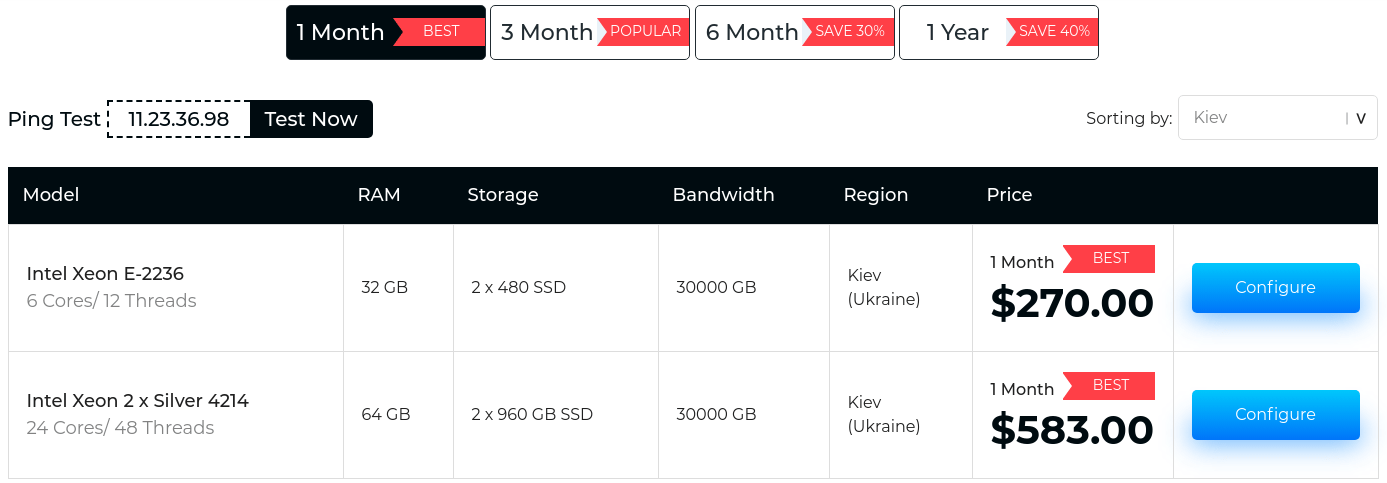Click the SAVE 30% ribbon badge
The width and height of the screenshot is (1387, 483).
(848, 31)
